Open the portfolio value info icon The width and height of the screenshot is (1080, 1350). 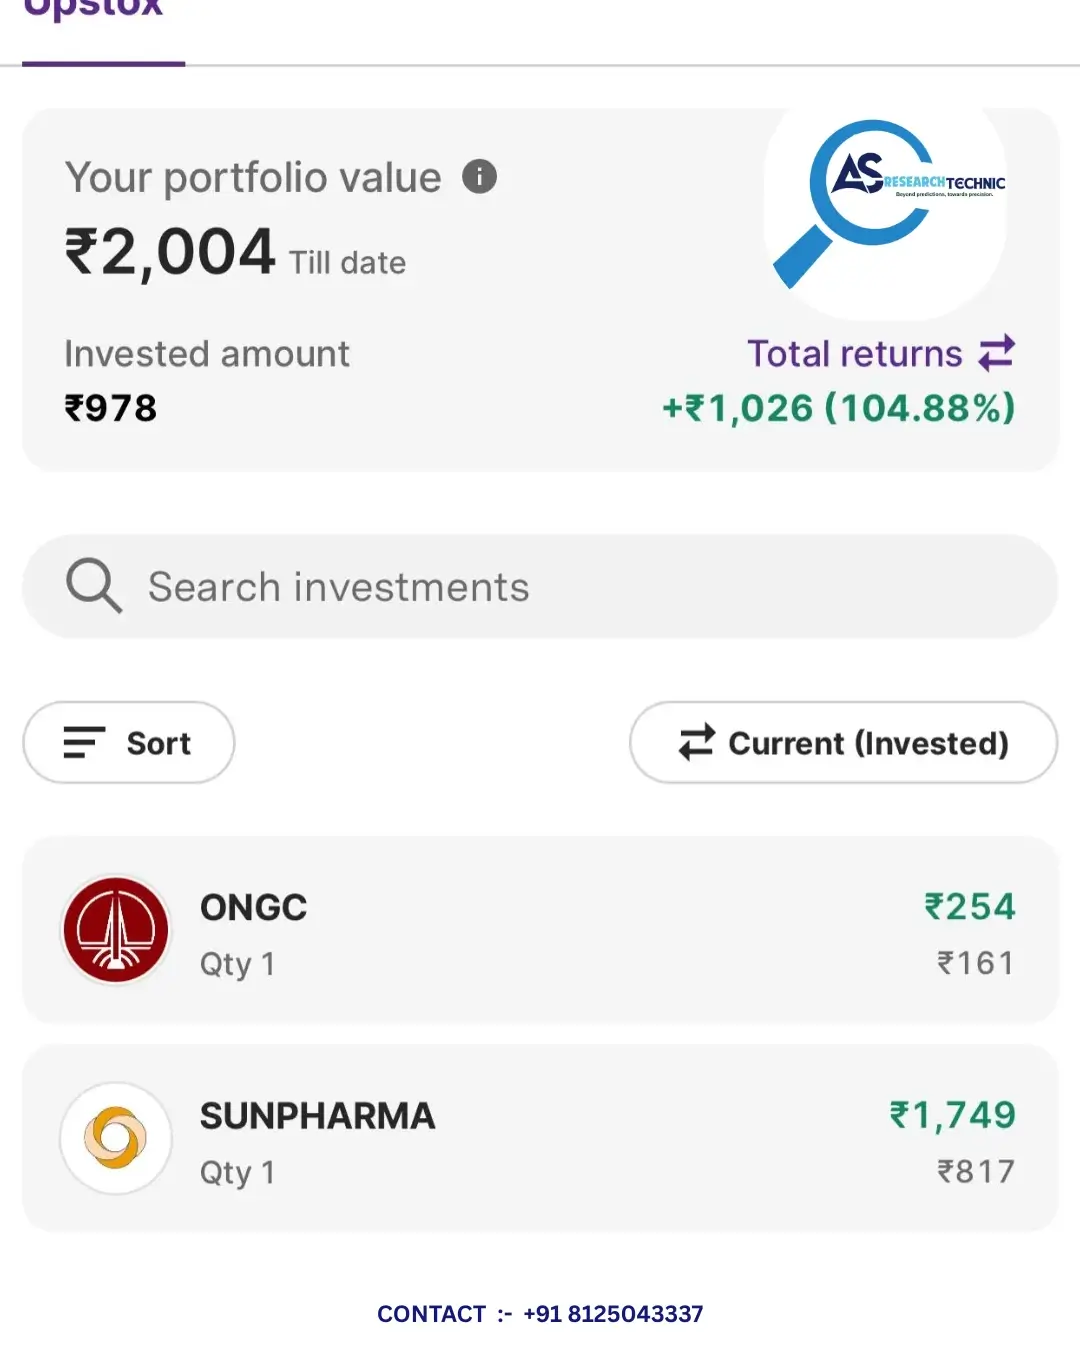tap(479, 177)
